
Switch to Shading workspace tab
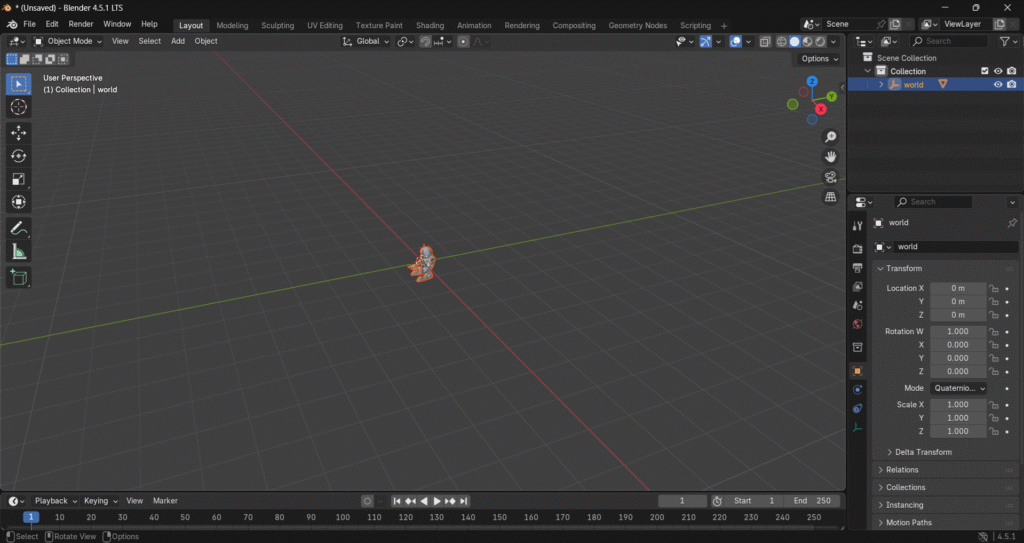pyautogui.click(x=430, y=25)
